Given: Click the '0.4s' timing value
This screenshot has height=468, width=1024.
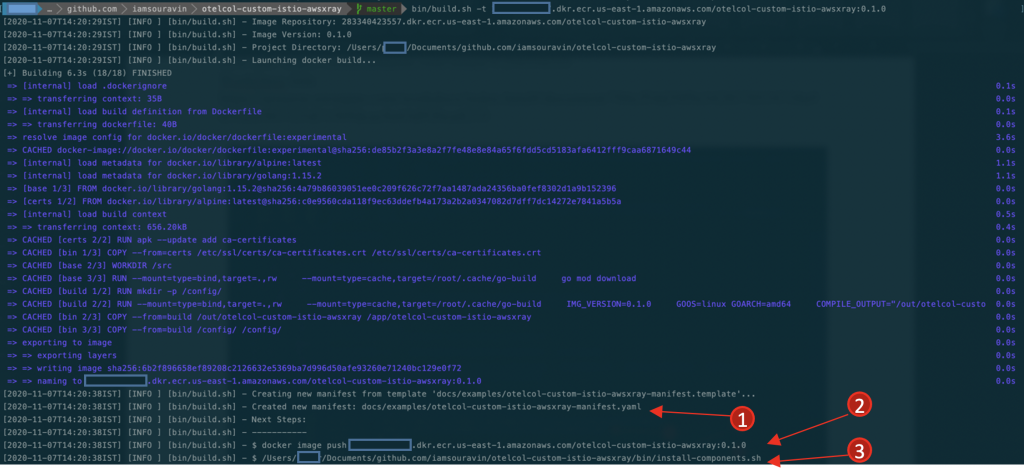Looking at the screenshot, I should pyautogui.click(x=1006, y=226).
